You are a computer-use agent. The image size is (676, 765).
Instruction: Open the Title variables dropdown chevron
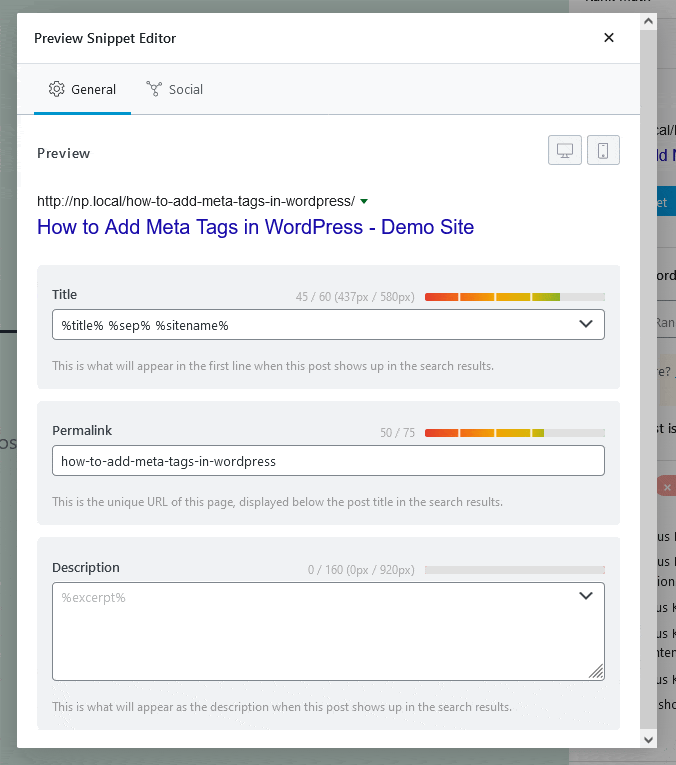pos(586,324)
